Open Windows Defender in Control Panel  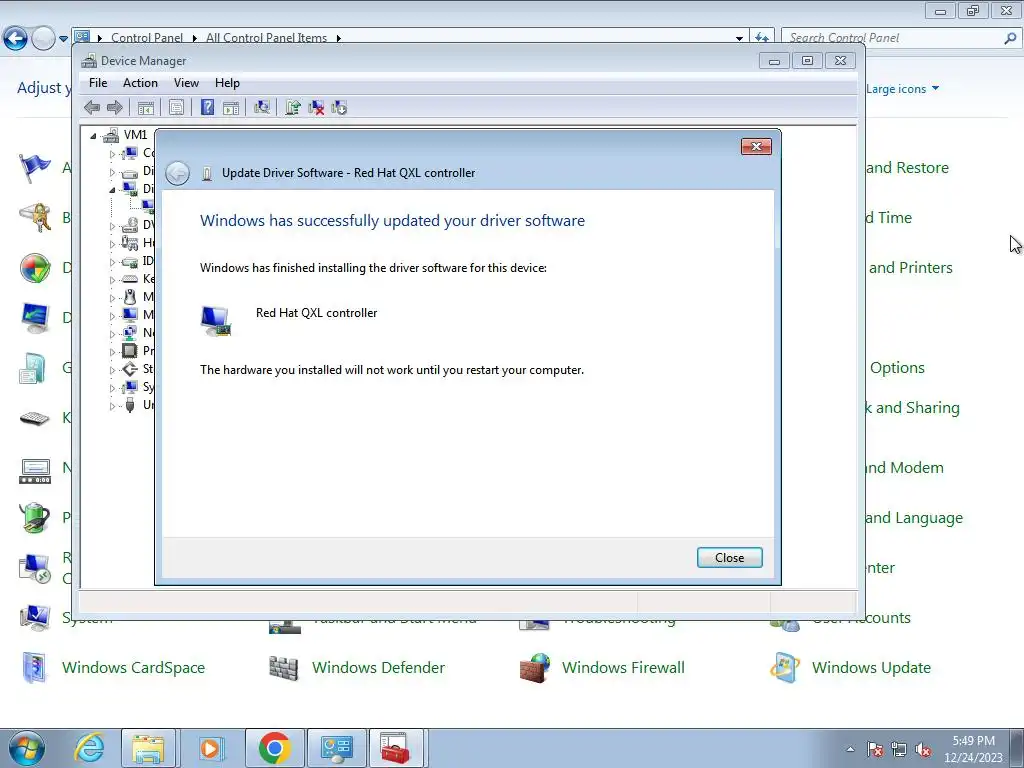378,667
